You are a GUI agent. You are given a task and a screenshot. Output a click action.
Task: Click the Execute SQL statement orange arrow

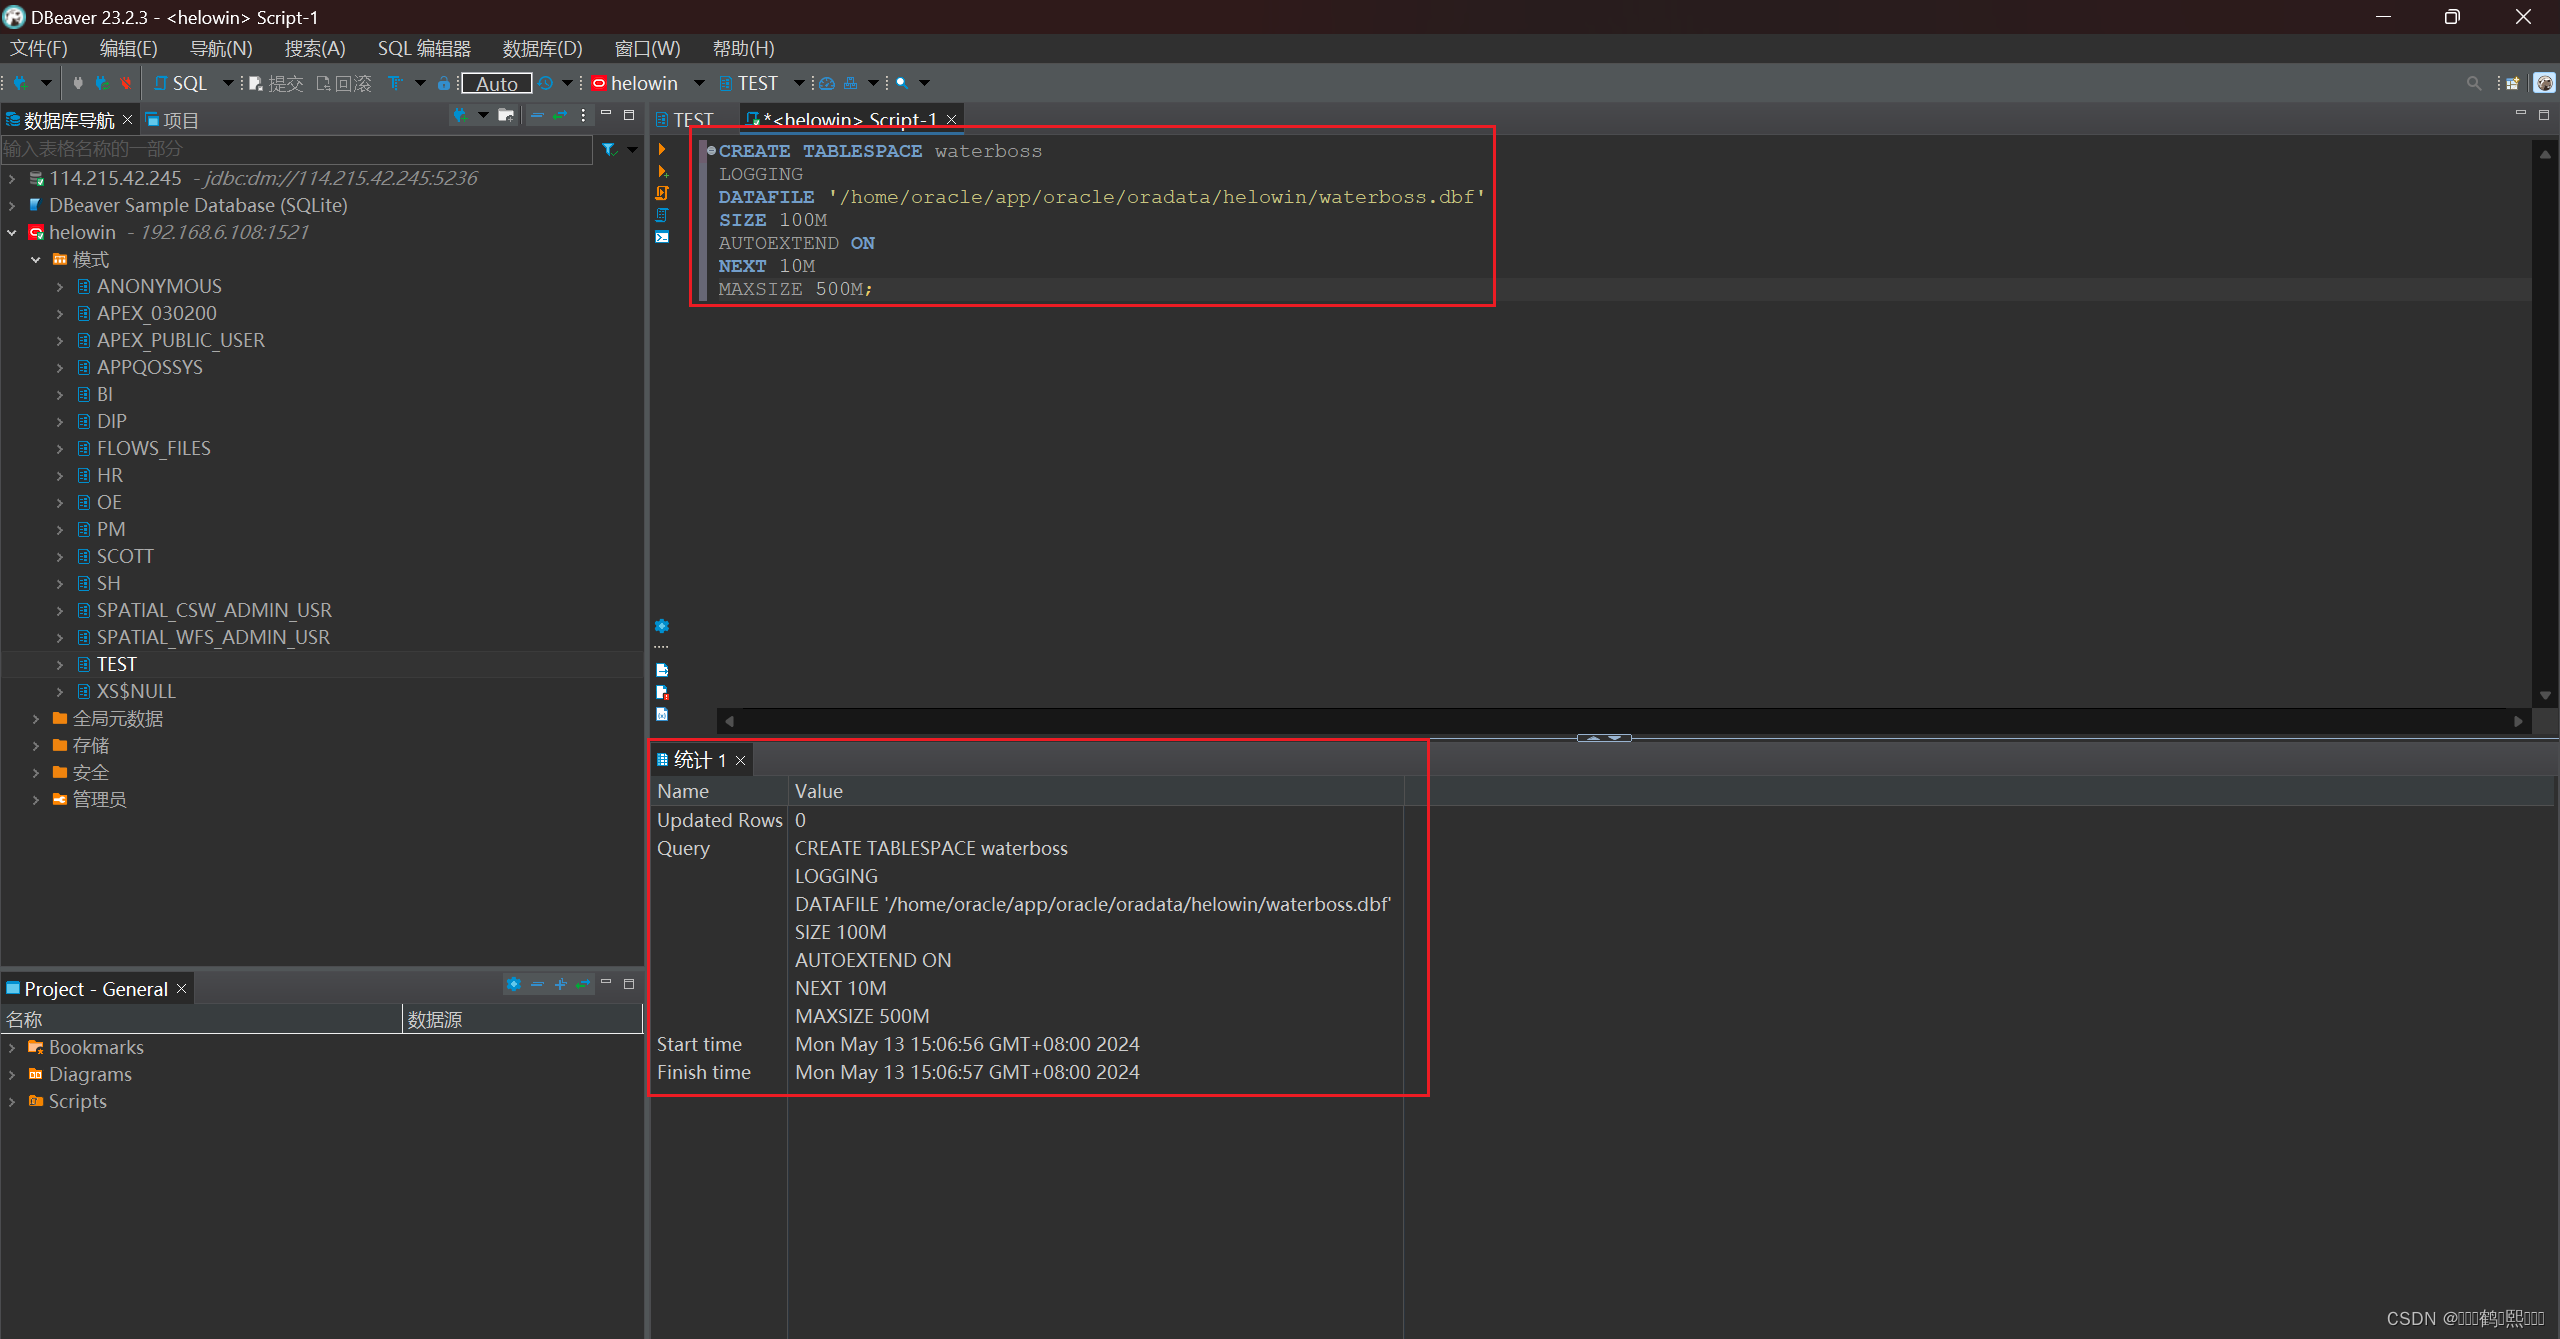[662, 150]
